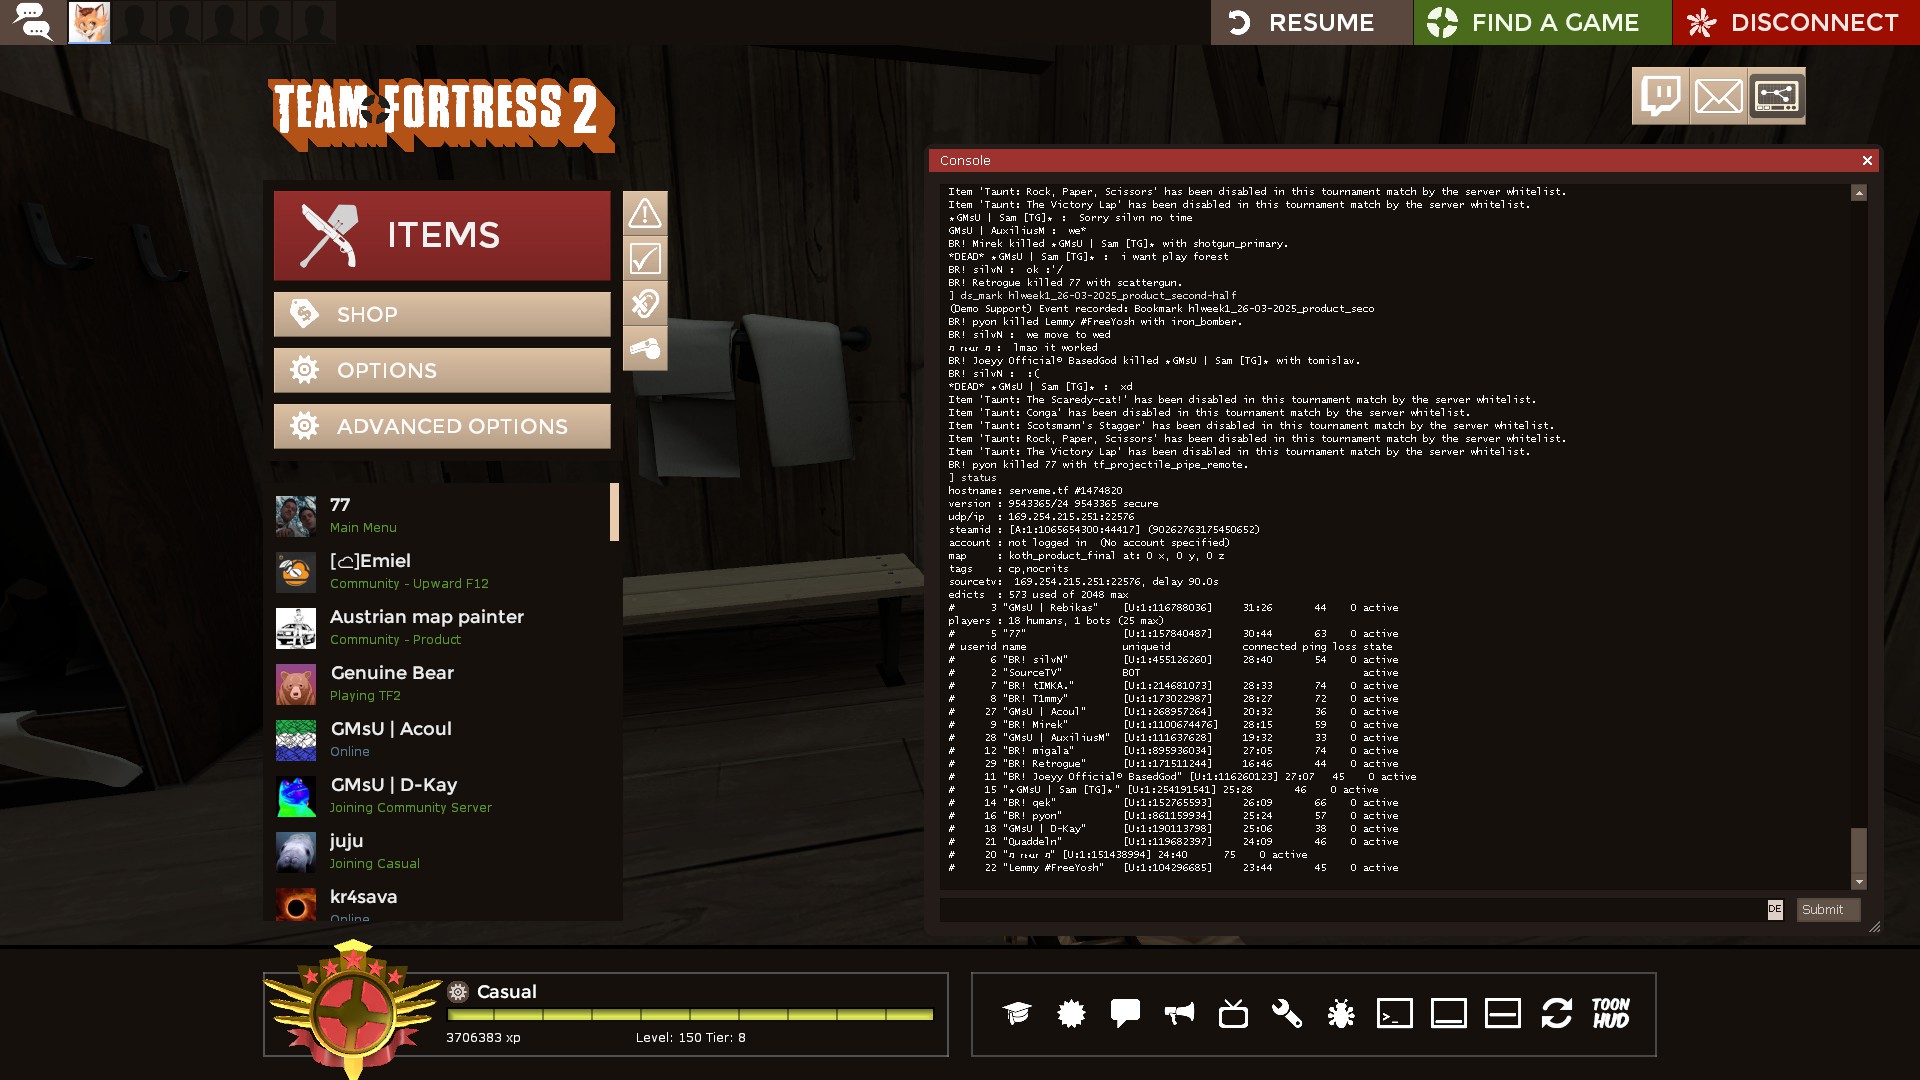1920x1080 pixels.
Task: Click the whistle coach icon
Action: pyautogui.click(x=645, y=348)
